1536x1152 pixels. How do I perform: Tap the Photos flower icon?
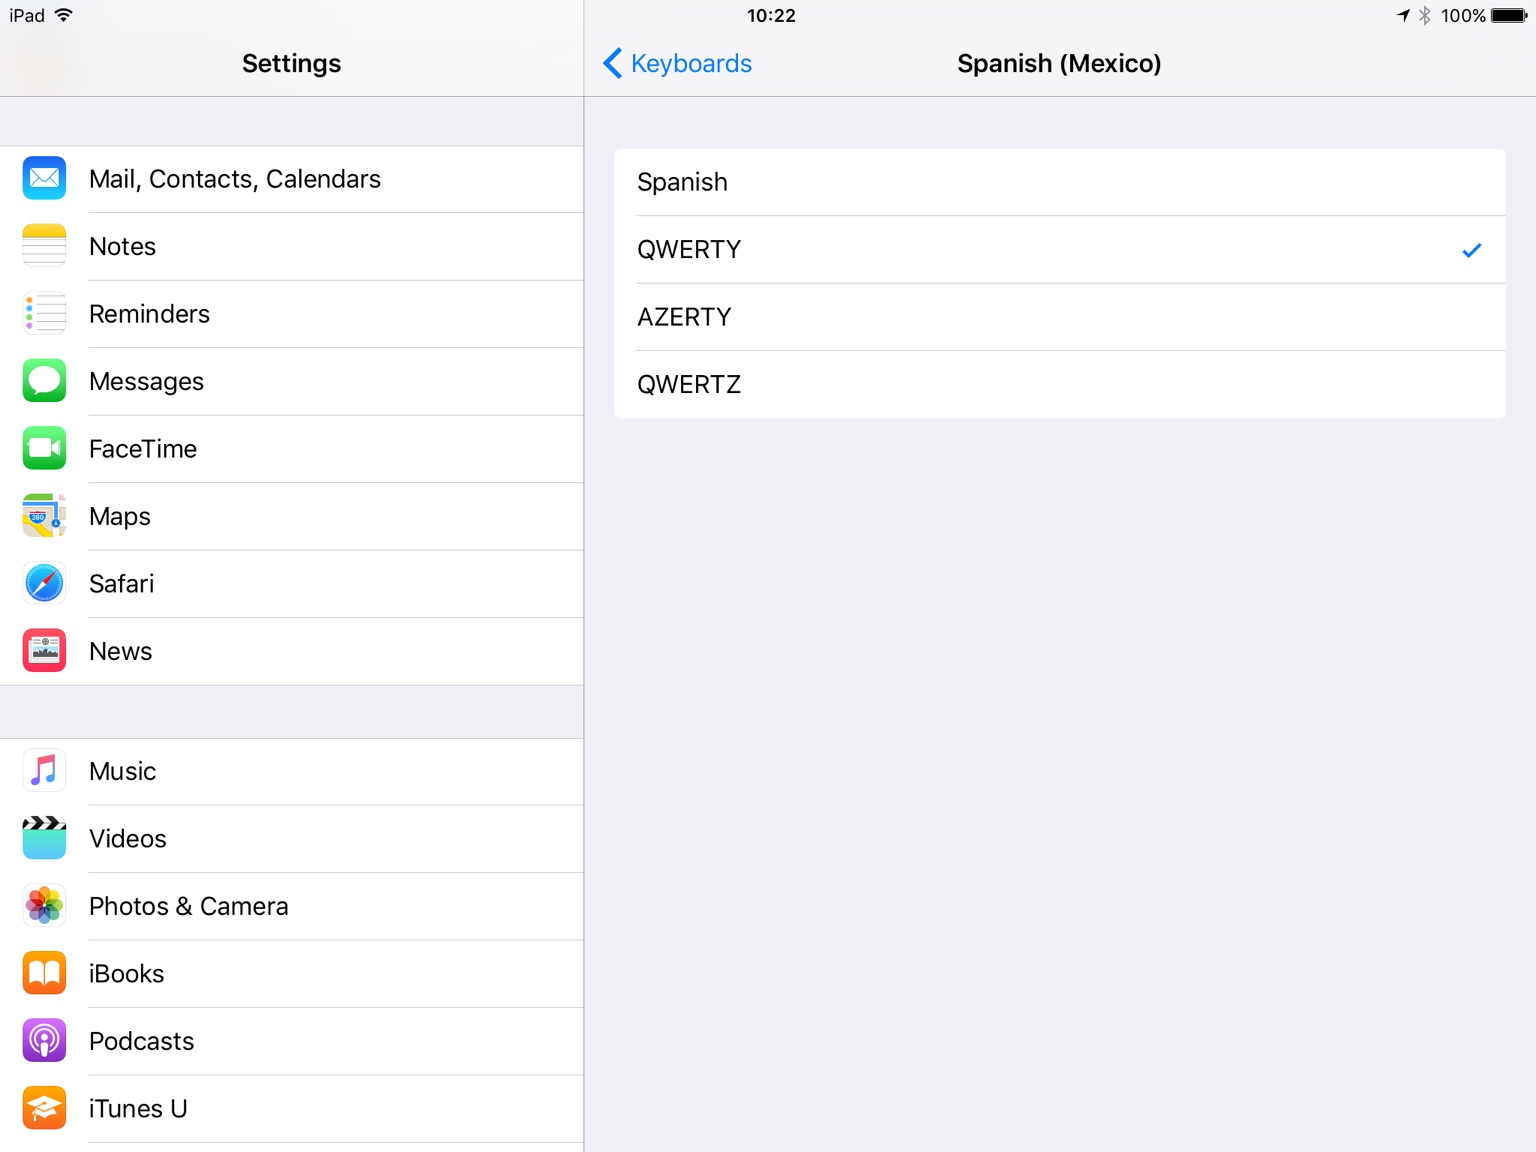point(44,906)
